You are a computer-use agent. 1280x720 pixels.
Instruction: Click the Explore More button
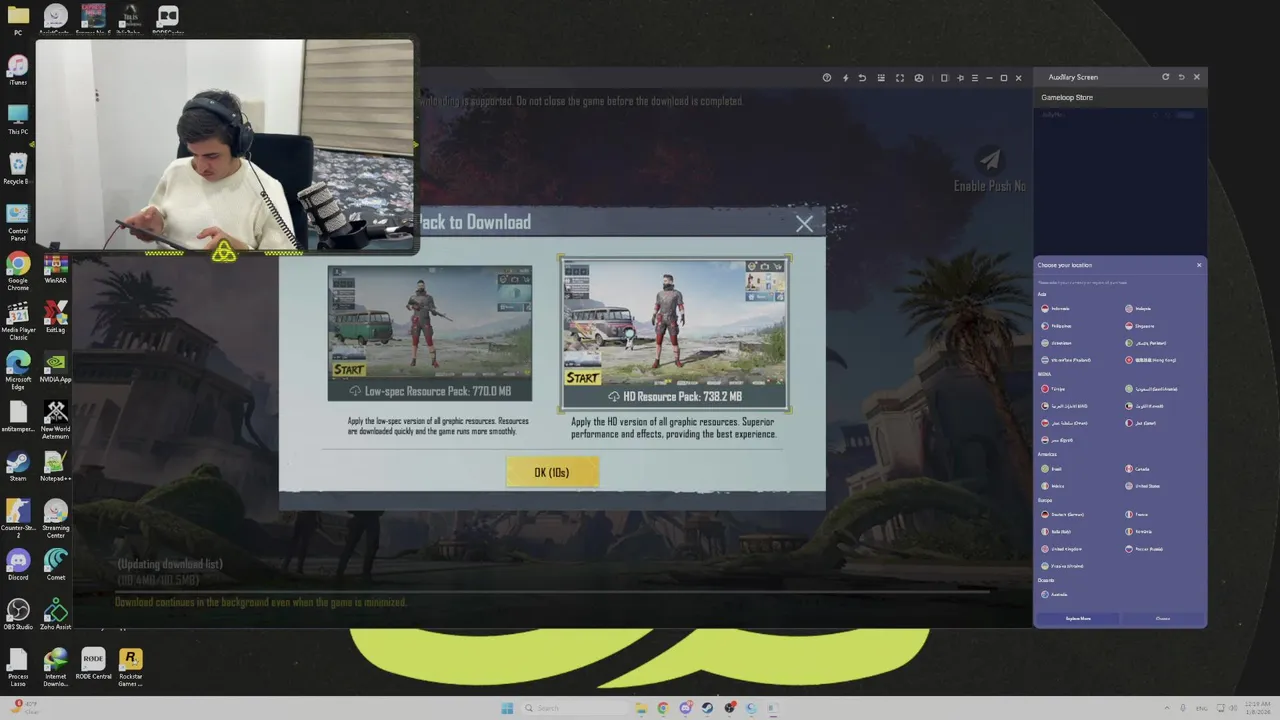click(1078, 619)
